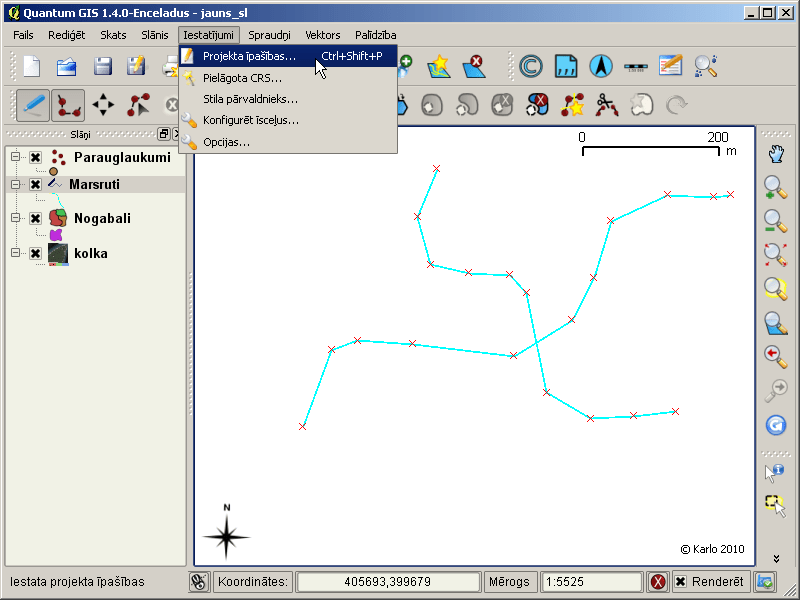This screenshot has width=800, height=600.
Task: Click the New Project blank page icon
Action: [32, 66]
